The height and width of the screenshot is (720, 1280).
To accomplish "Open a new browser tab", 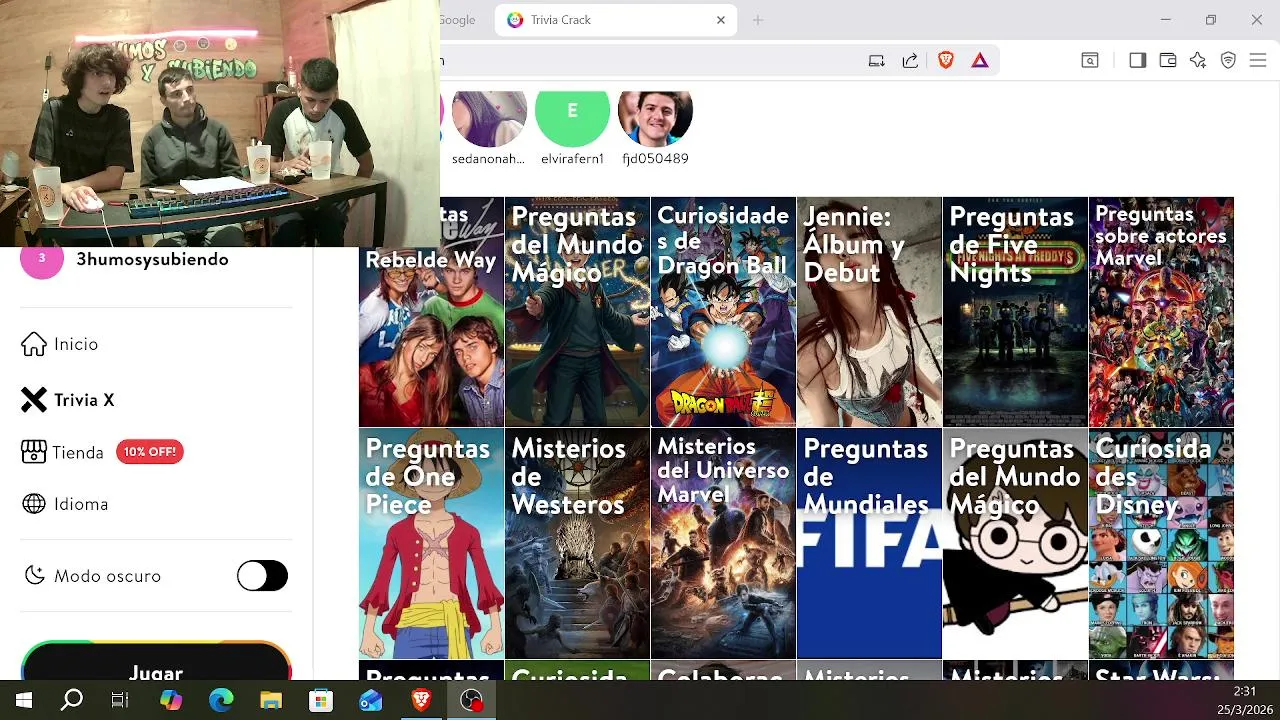I will pyautogui.click(x=758, y=20).
